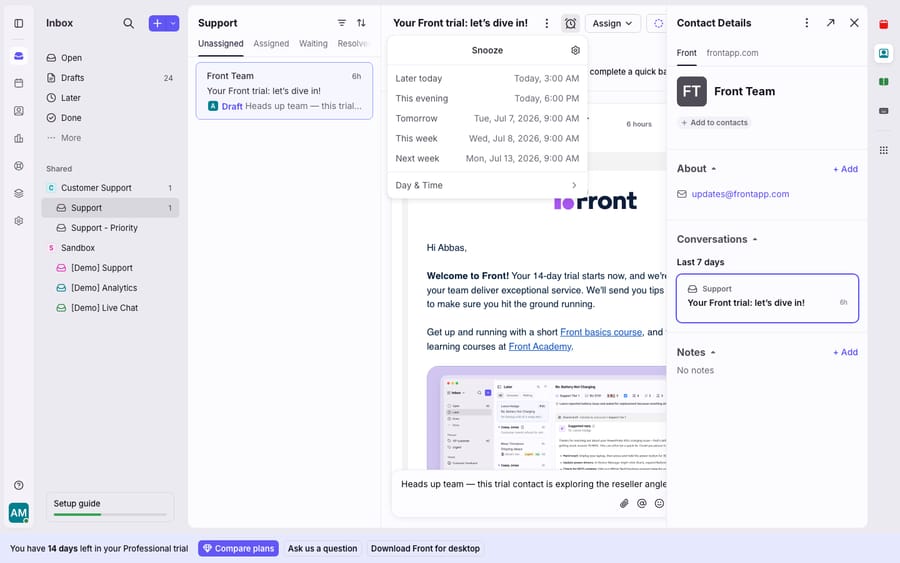900x563 pixels.
Task: Open Setup guide progress bar
Action: pos(110,507)
